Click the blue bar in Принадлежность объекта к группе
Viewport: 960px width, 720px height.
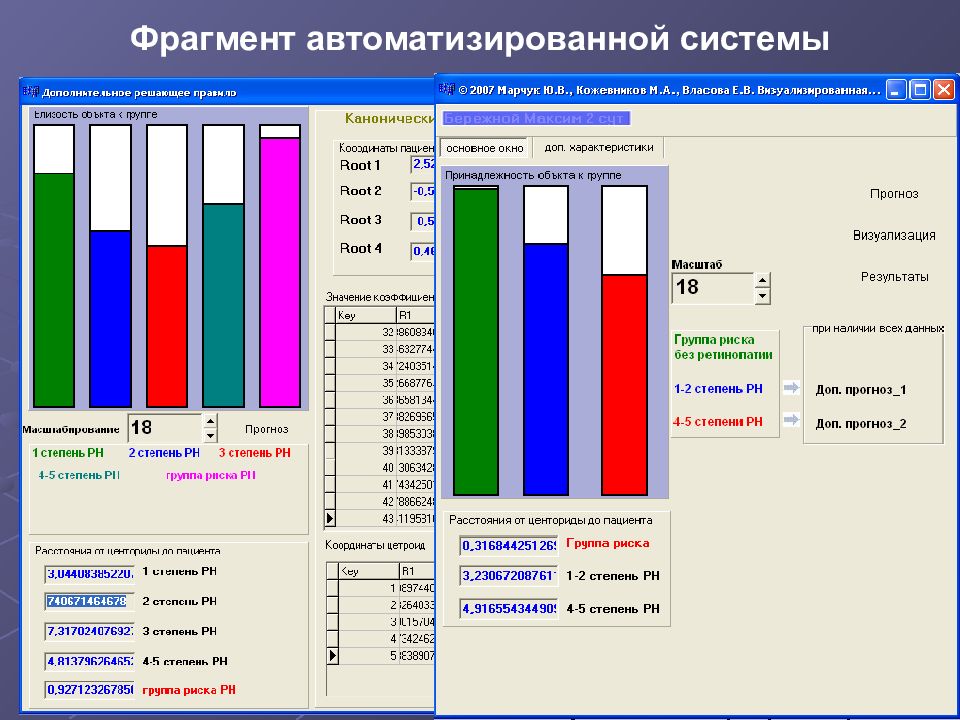(546, 369)
